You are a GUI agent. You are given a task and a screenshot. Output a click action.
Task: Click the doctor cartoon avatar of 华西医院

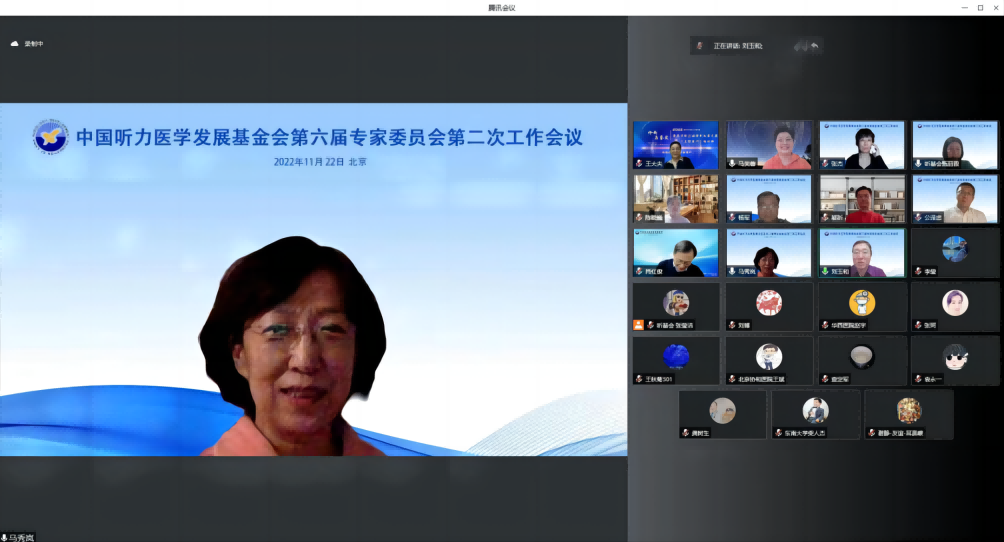pyautogui.click(x=862, y=302)
